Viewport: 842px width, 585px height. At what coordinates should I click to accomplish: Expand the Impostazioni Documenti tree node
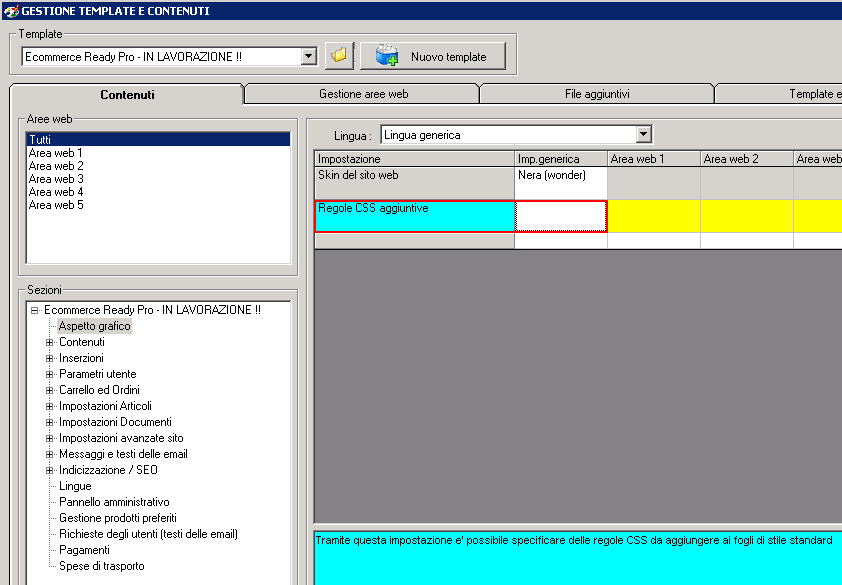49,422
